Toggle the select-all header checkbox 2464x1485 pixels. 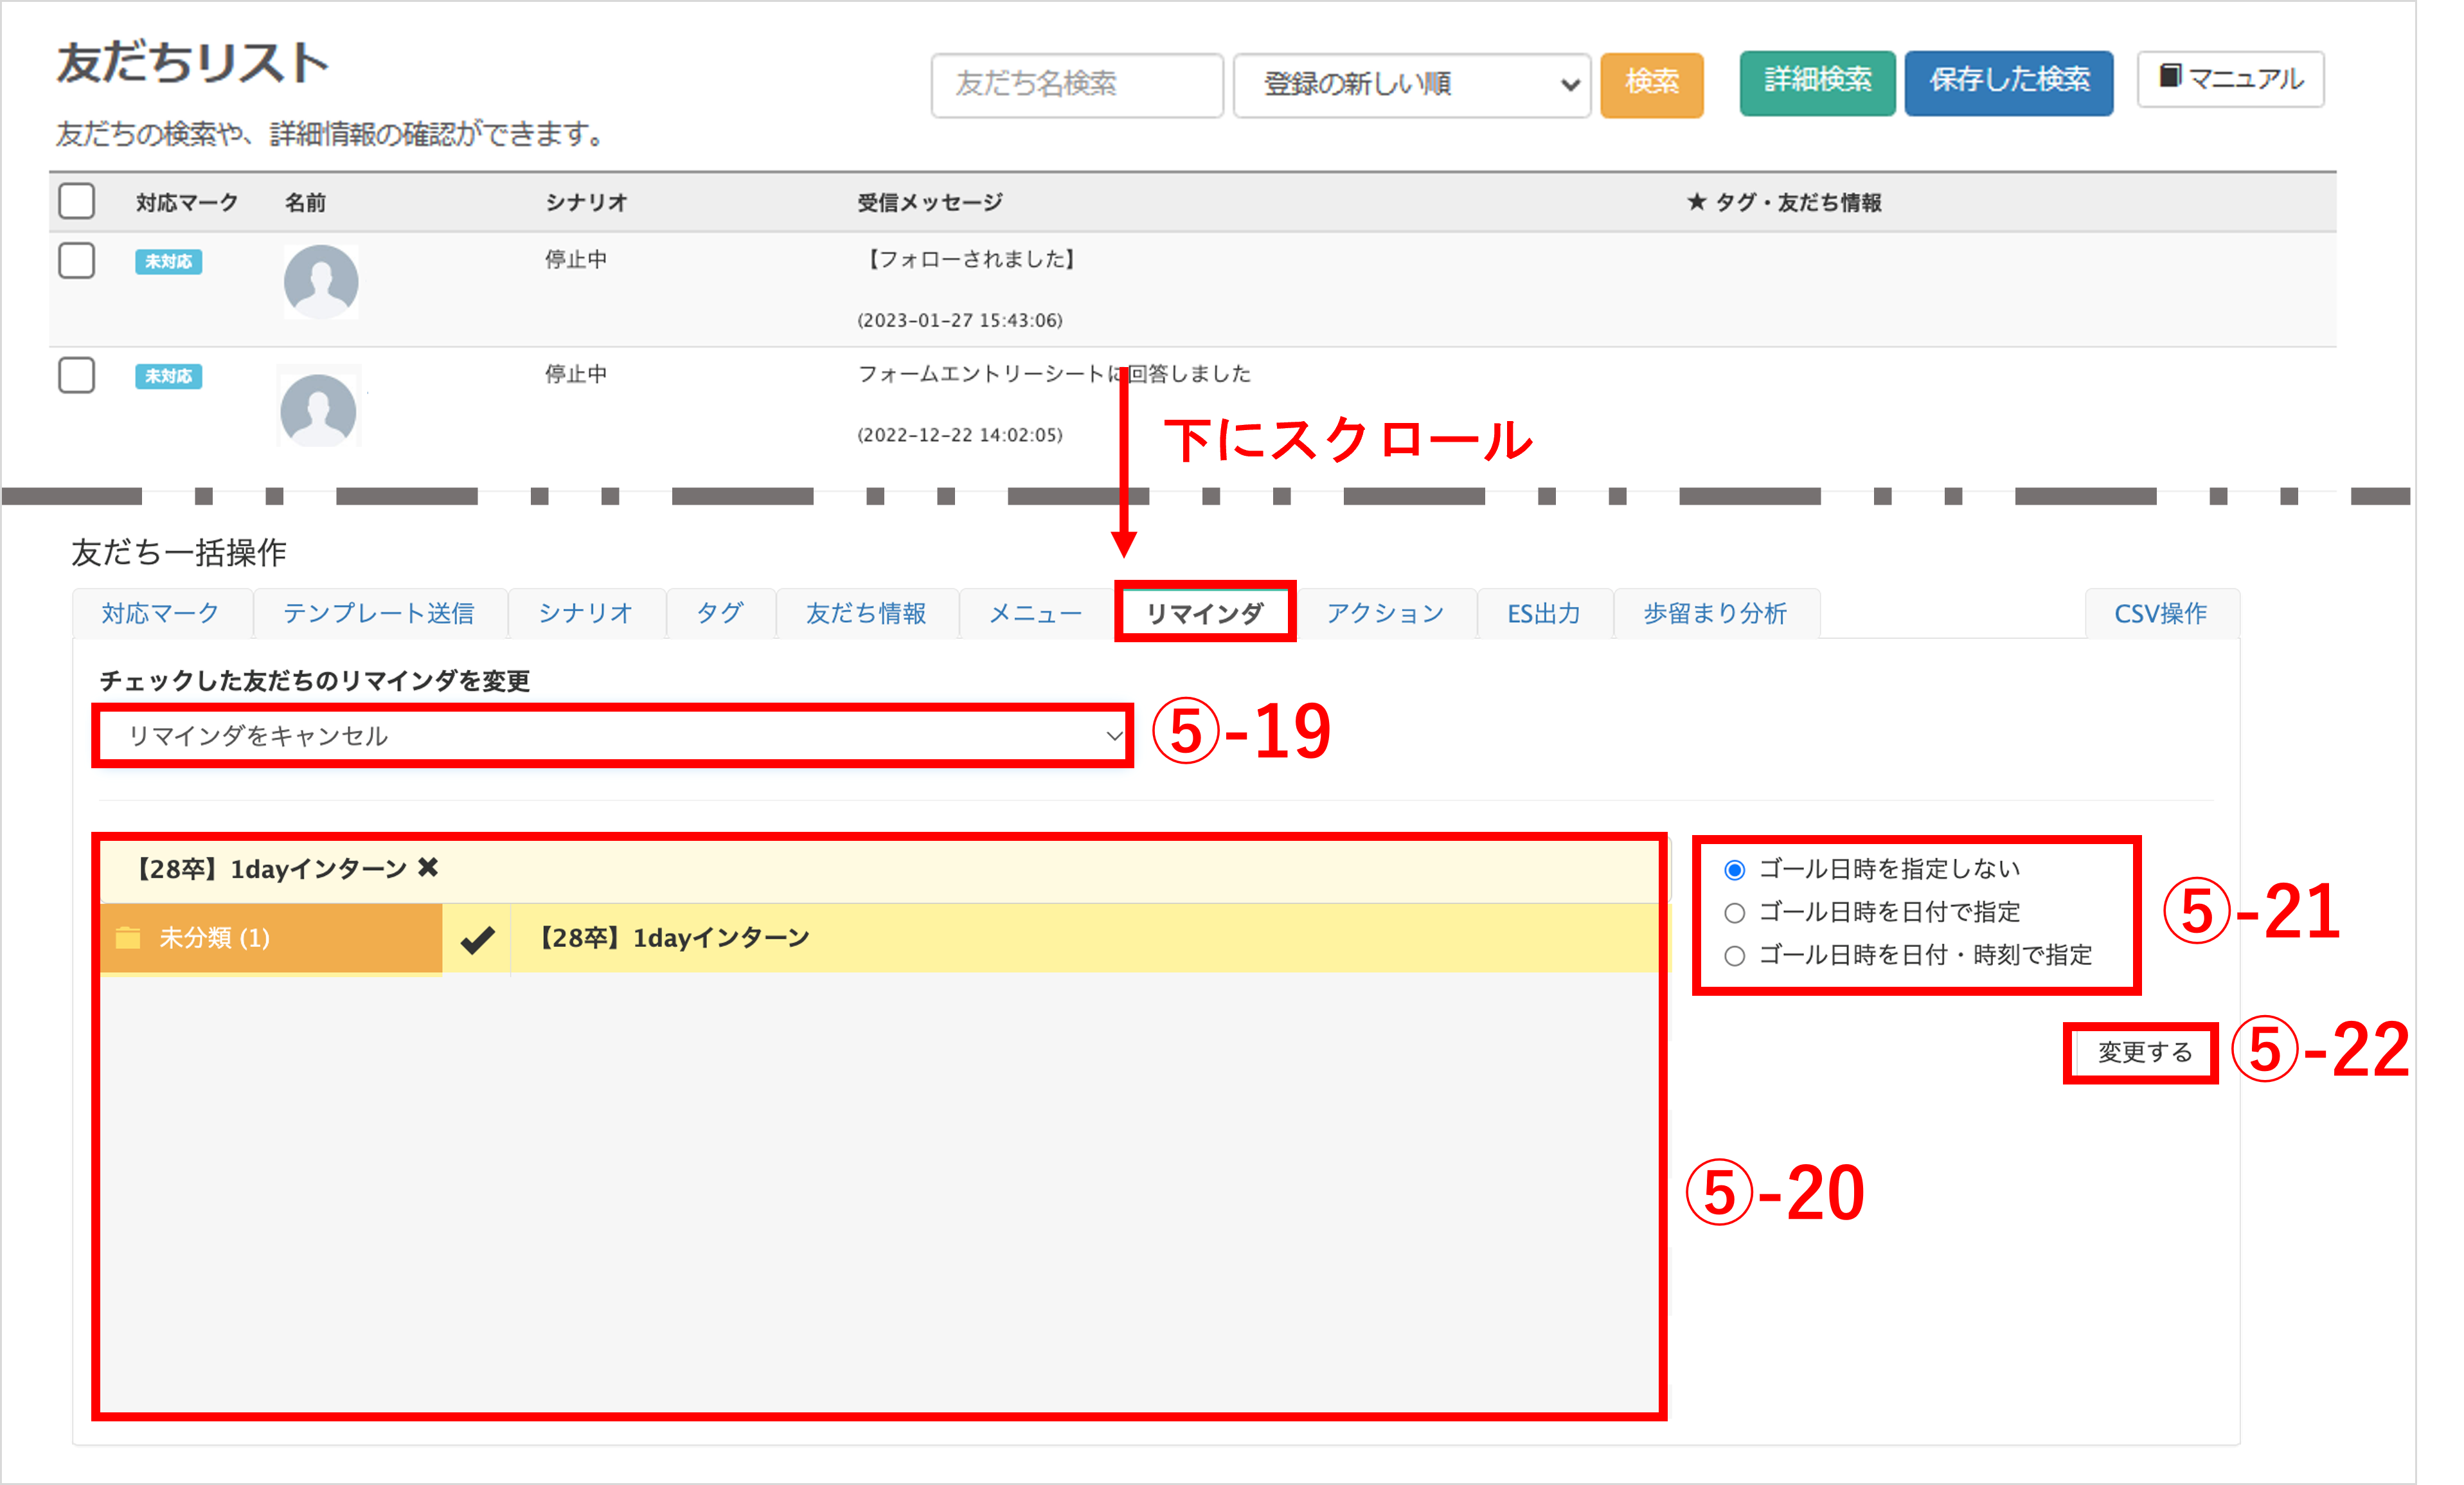click(77, 201)
